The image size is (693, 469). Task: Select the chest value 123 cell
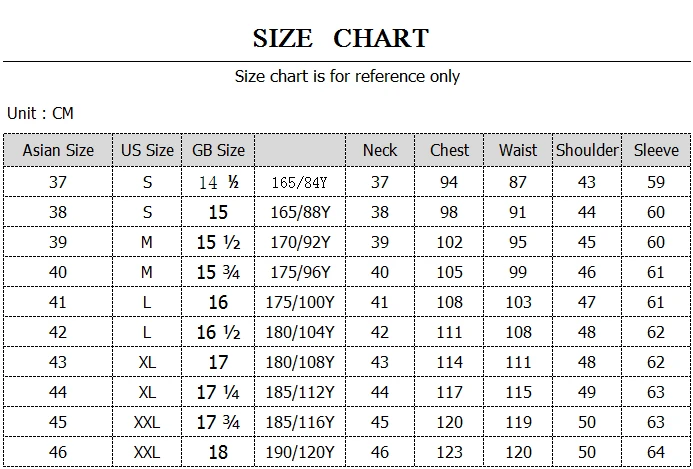[x=449, y=452]
